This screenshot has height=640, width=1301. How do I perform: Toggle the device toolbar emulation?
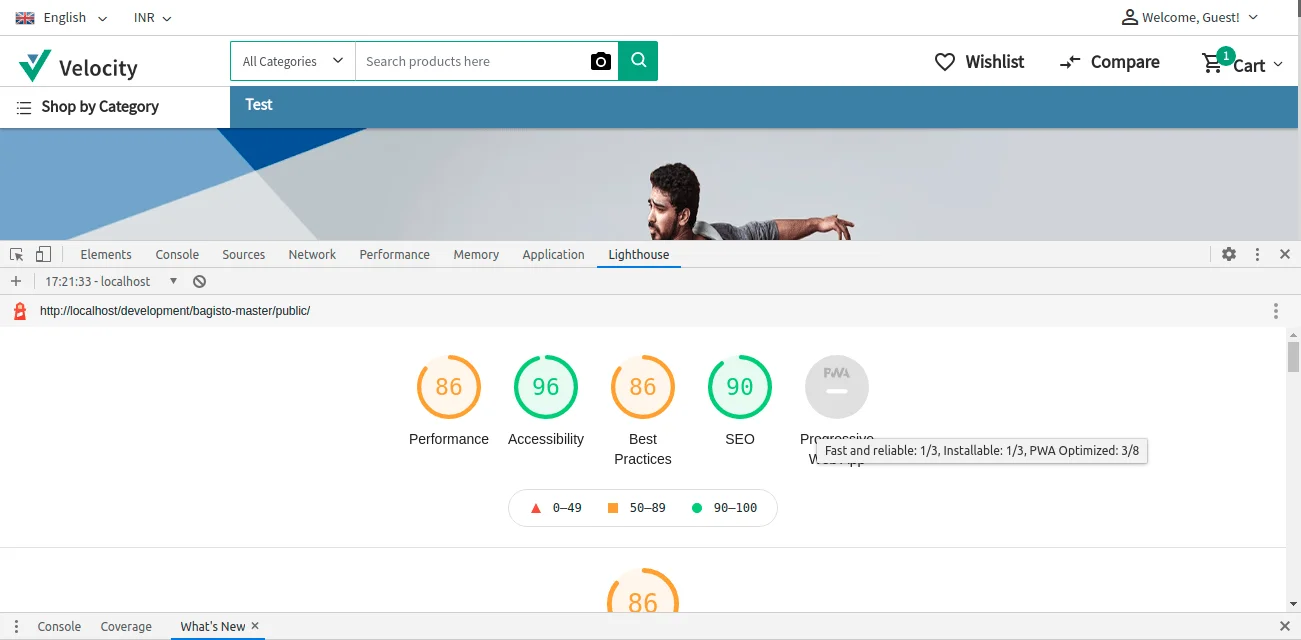[x=43, y=254]
